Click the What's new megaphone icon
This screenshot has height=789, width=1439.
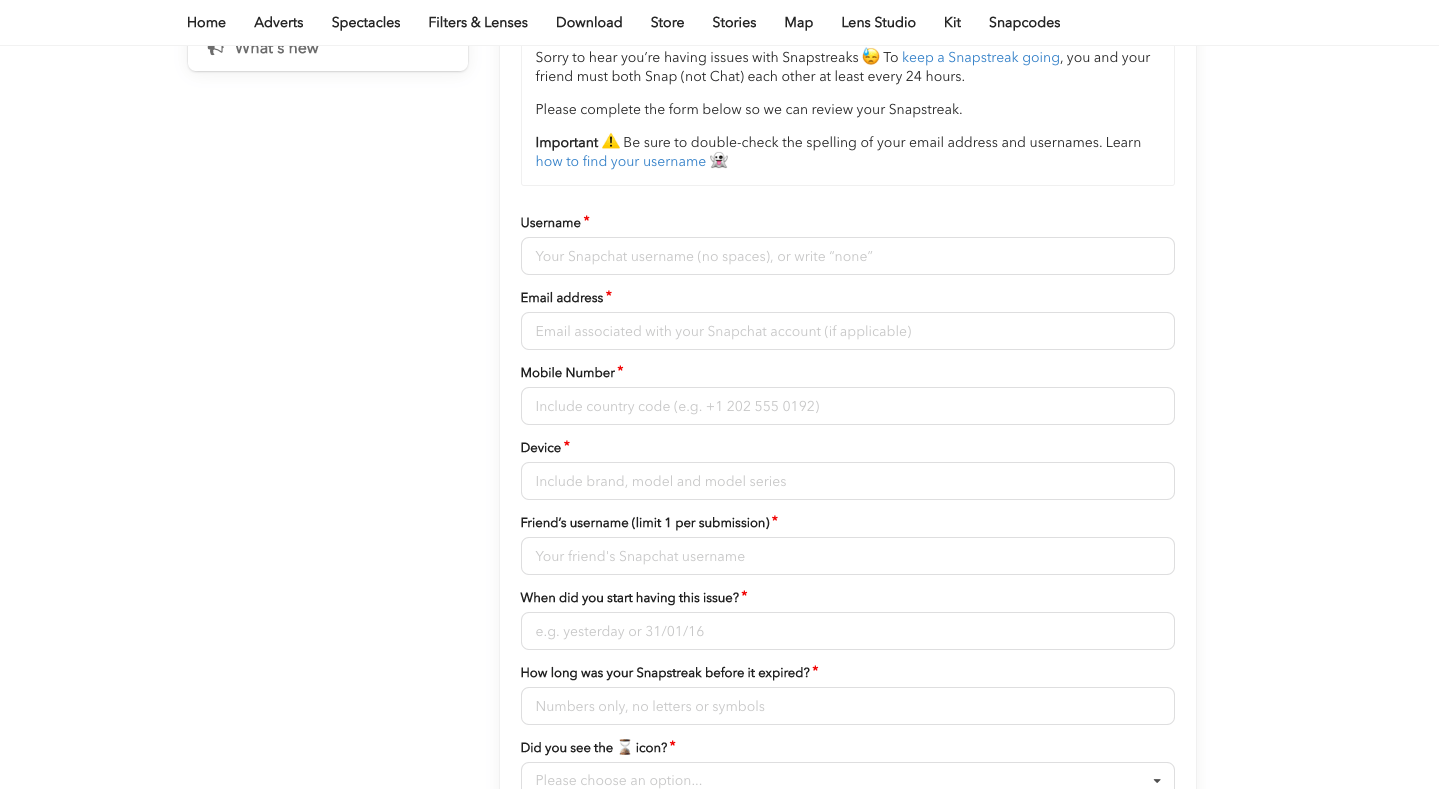tap(215, 49)
